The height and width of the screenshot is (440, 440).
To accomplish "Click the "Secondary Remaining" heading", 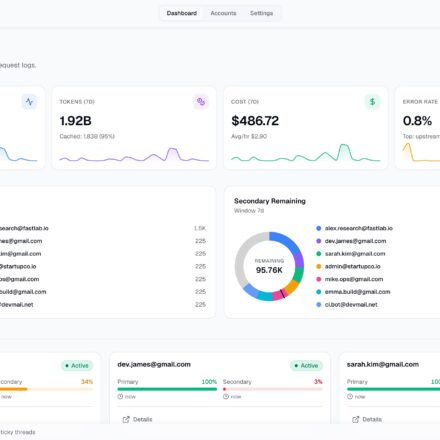I will pos(270,201).
